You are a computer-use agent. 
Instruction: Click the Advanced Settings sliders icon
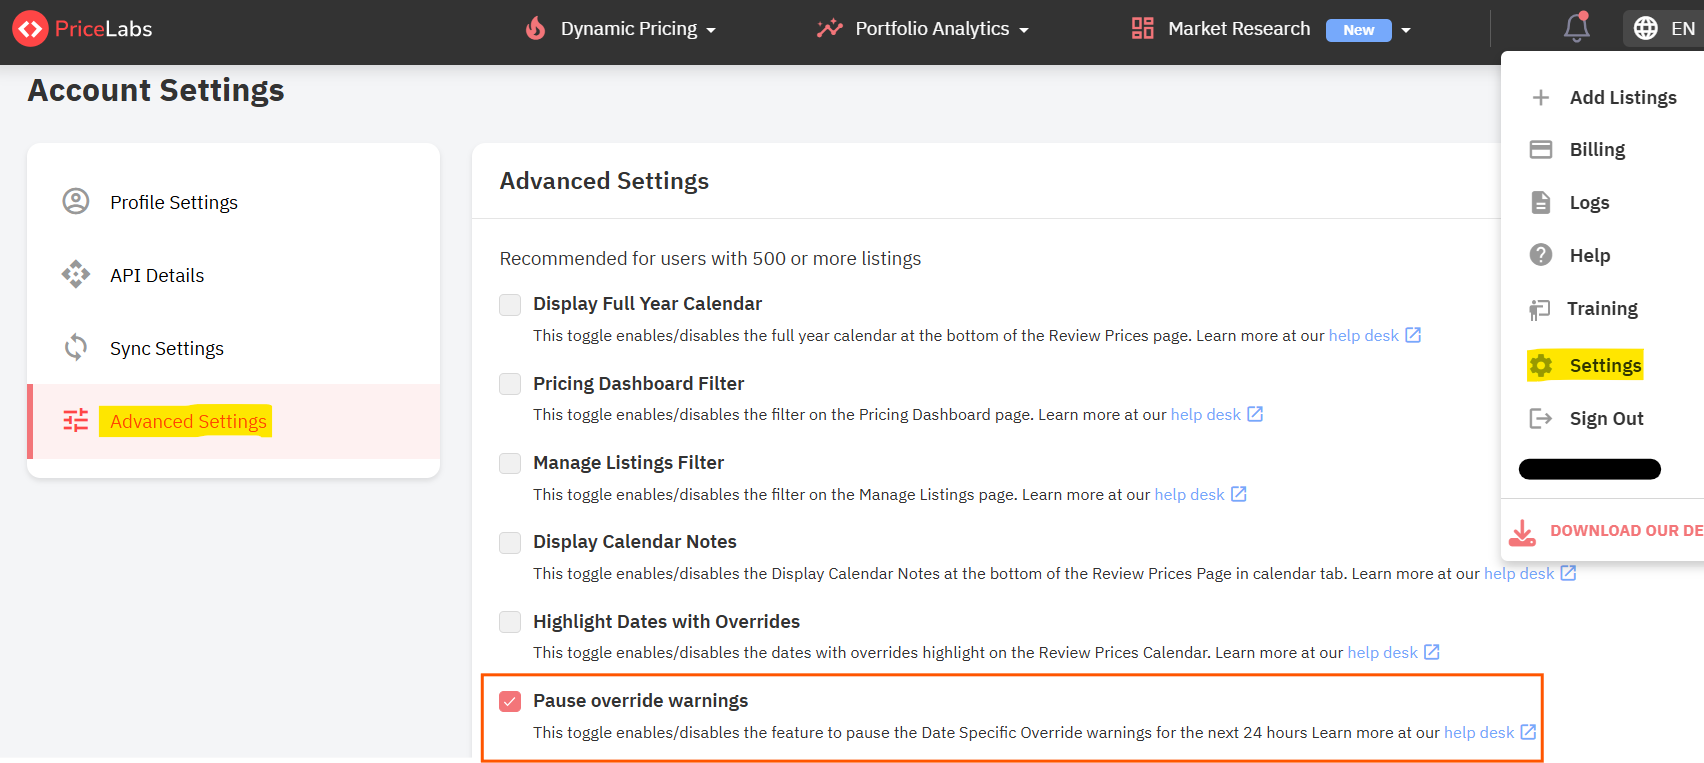pyautogui.click(x=76, y=421)
